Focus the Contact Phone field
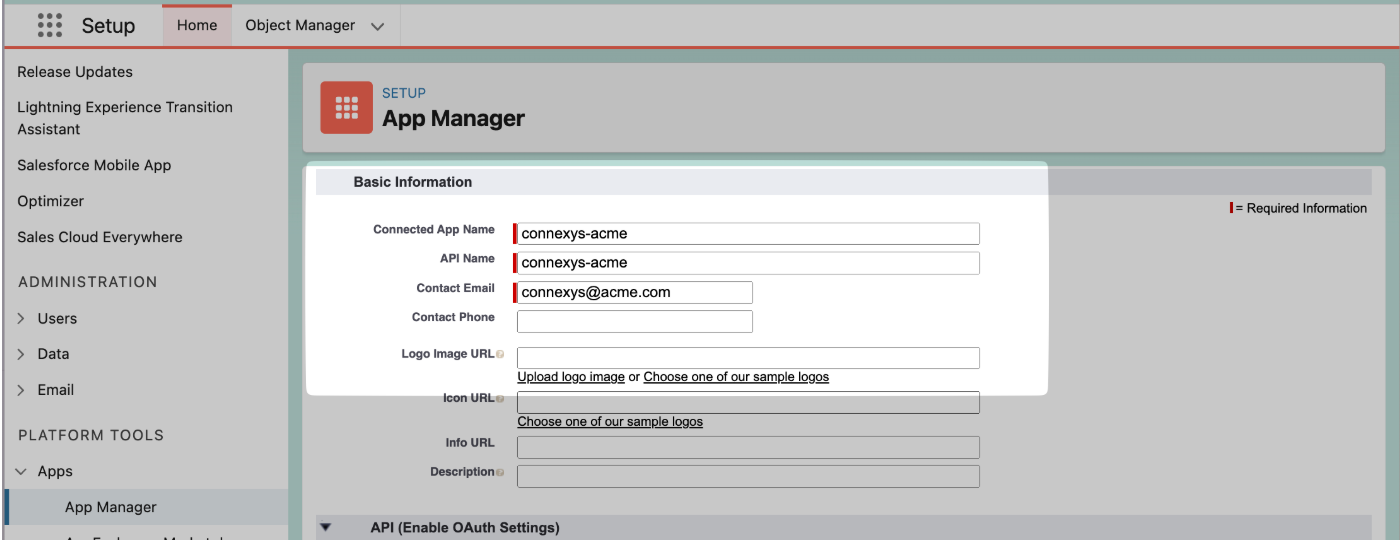Viewport: 1400px width, 542px height. pyautogui.click(x=635, y=321)
